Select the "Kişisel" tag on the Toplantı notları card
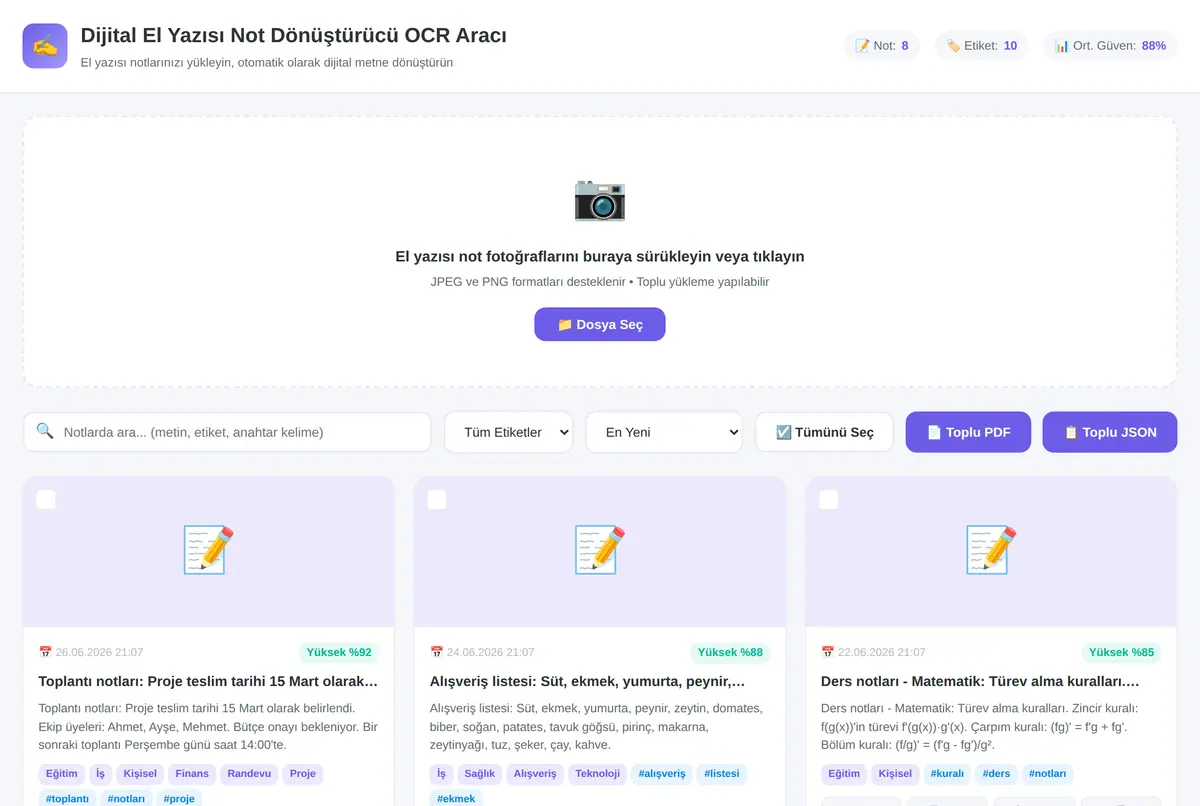Viewport: 1200px width, 806px height. 140,774
